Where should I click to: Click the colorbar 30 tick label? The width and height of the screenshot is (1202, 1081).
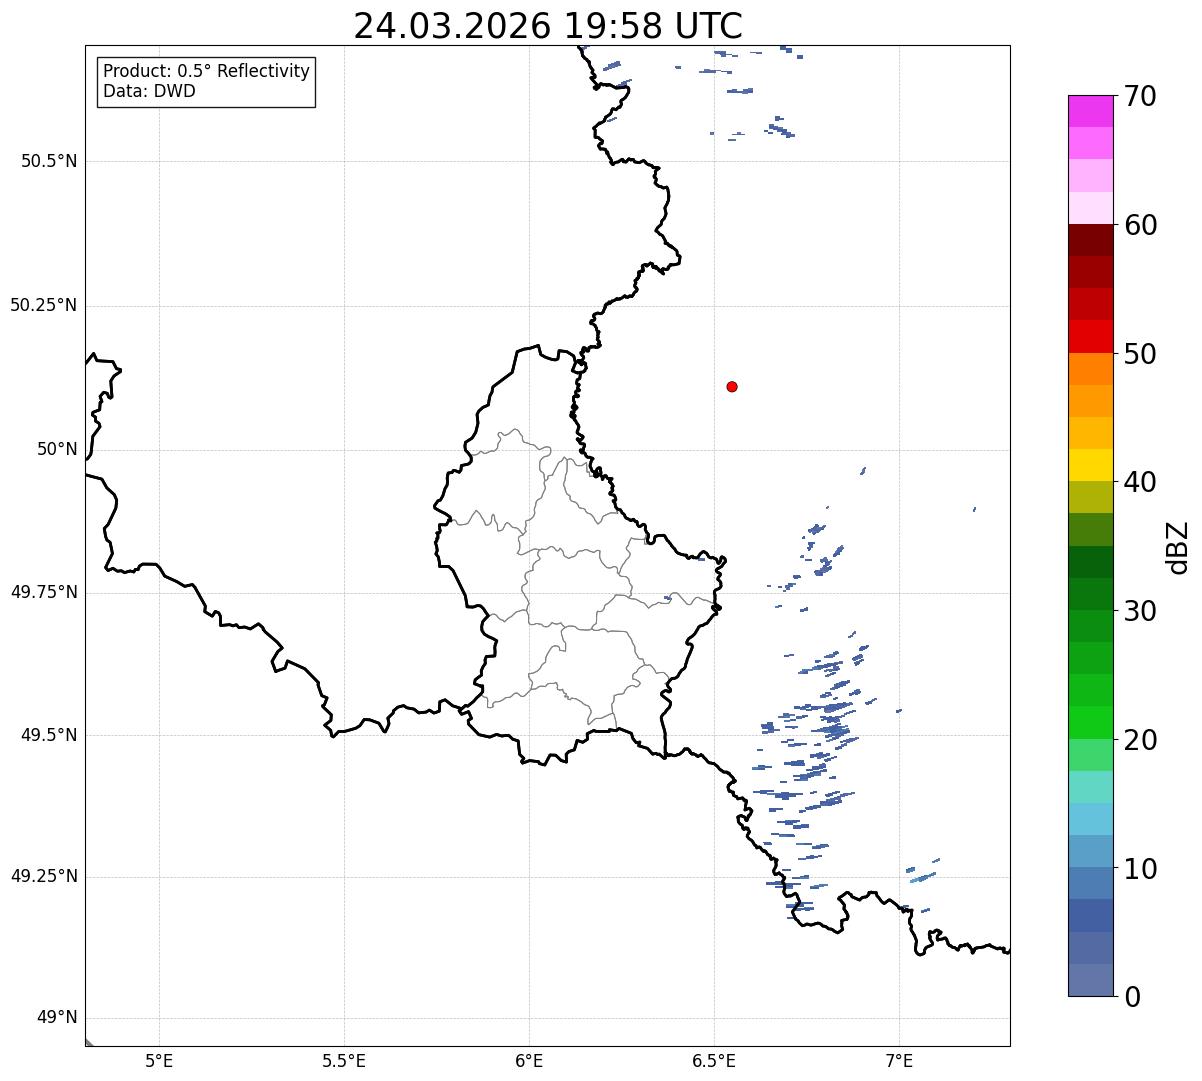click(x=1140, y=611)
